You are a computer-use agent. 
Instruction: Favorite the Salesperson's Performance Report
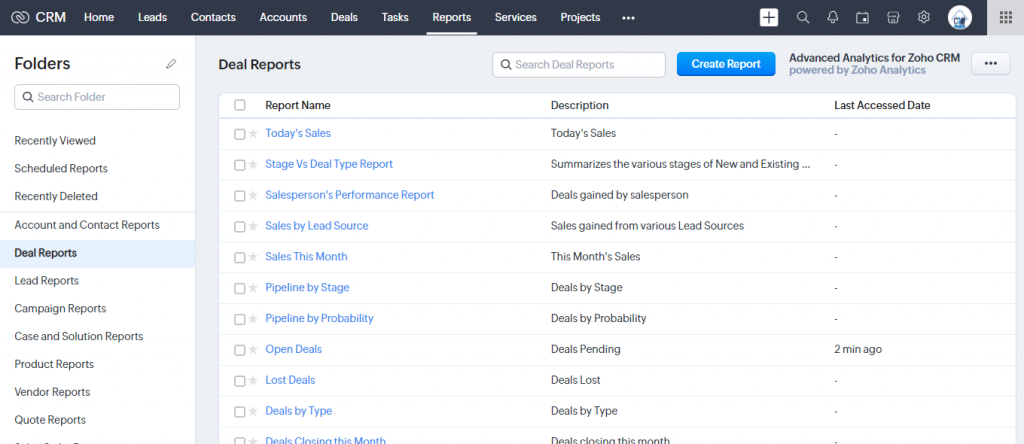(253, 195)
